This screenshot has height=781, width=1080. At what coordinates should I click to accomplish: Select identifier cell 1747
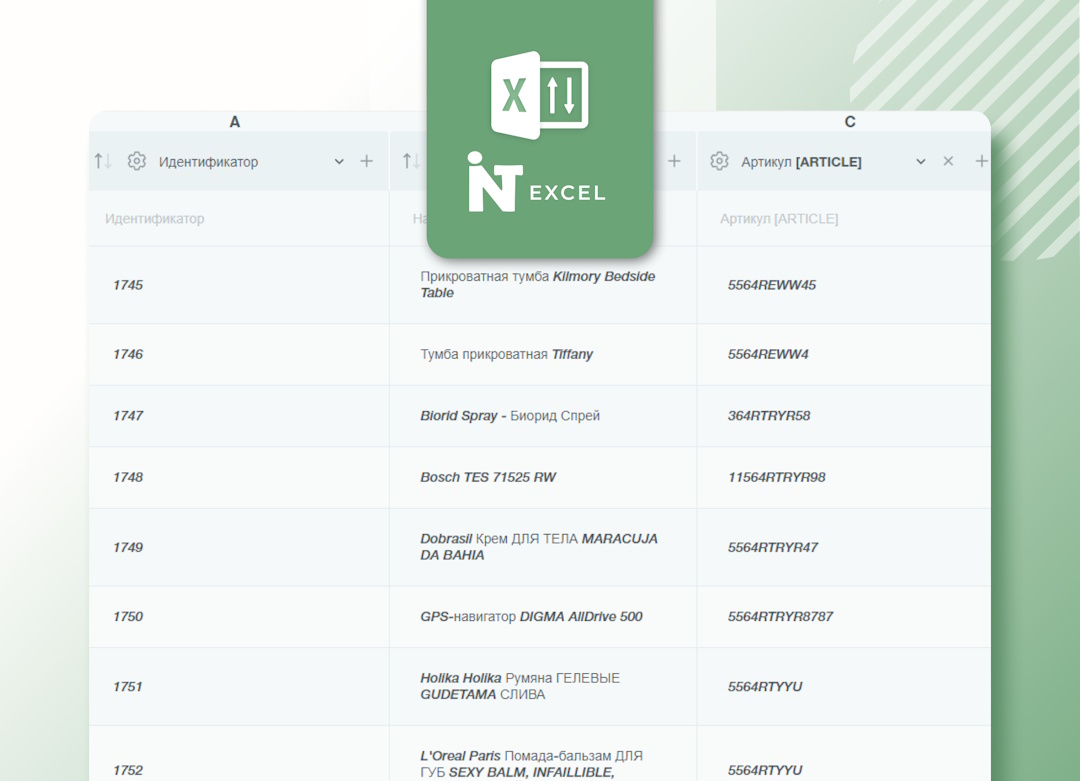tap(128, 416)
